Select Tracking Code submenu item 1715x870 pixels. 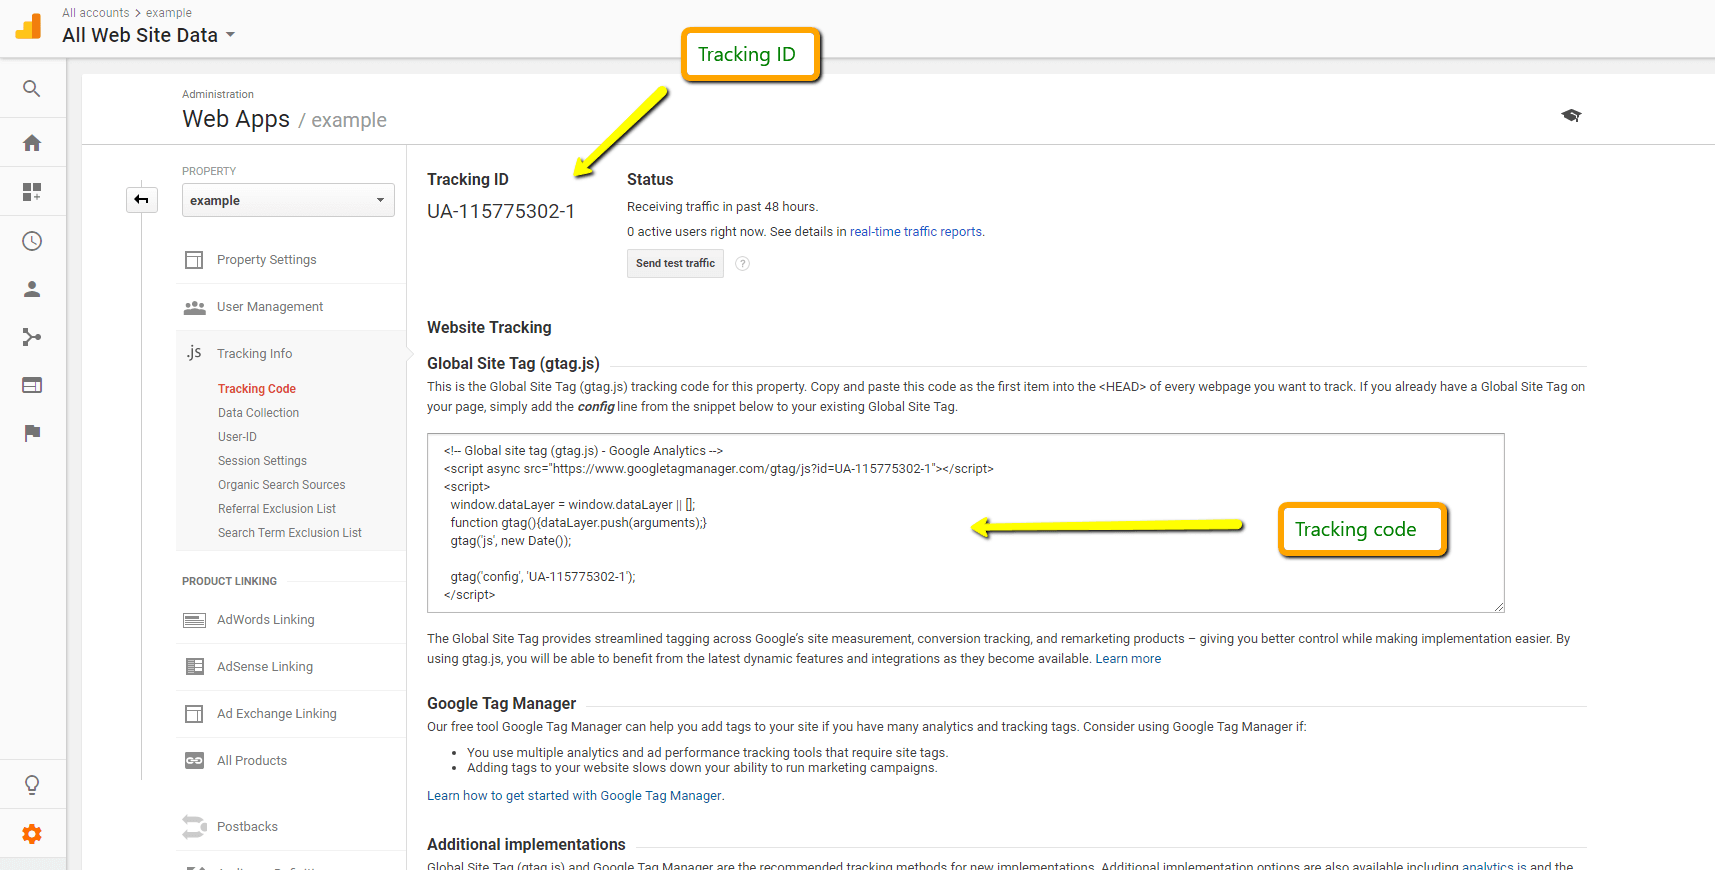tap(257, 389)
